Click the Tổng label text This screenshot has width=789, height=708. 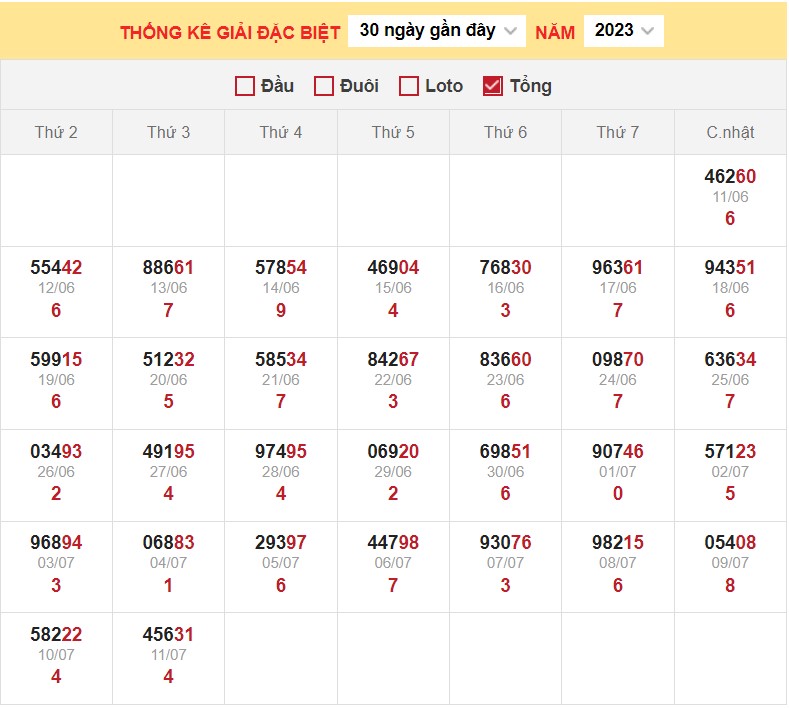pyautogui.click(x=530, y=86)
